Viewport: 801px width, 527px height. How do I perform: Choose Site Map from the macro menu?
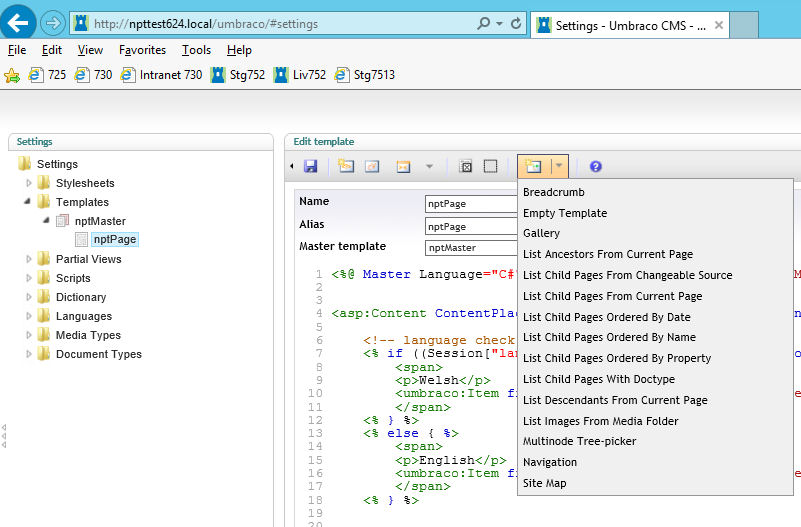coord(545,483)
